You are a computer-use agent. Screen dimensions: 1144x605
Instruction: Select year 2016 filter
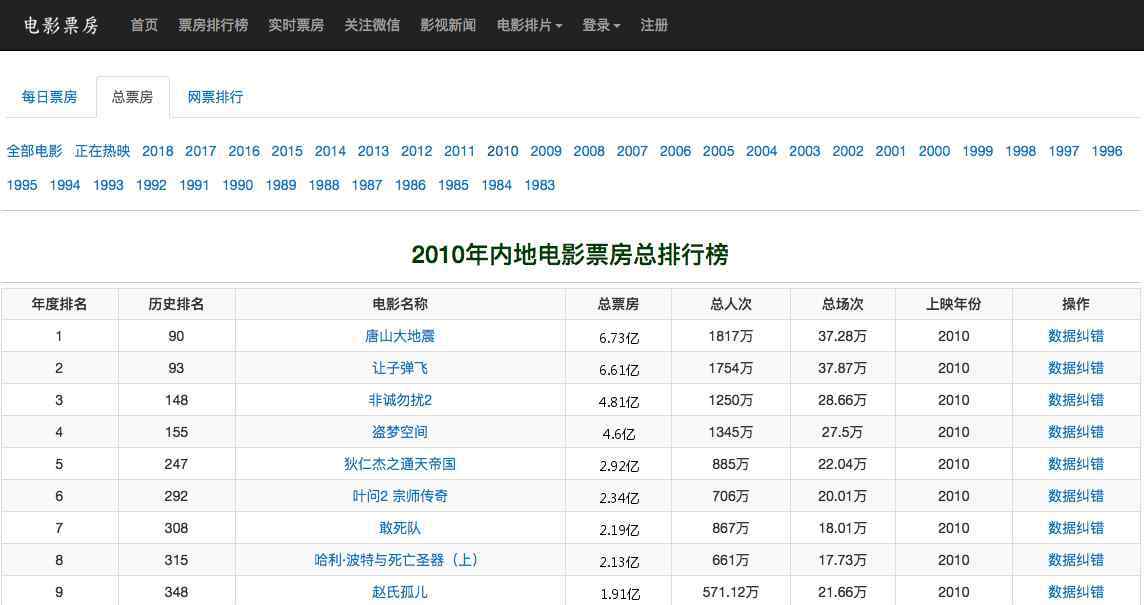[x=244, y=151]
